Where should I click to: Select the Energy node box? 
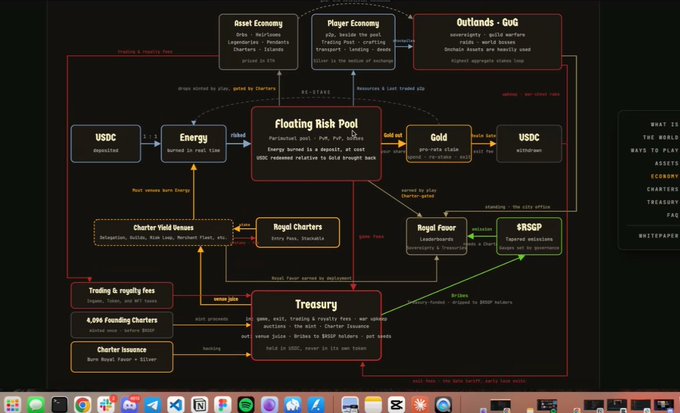tap(193, 144)
